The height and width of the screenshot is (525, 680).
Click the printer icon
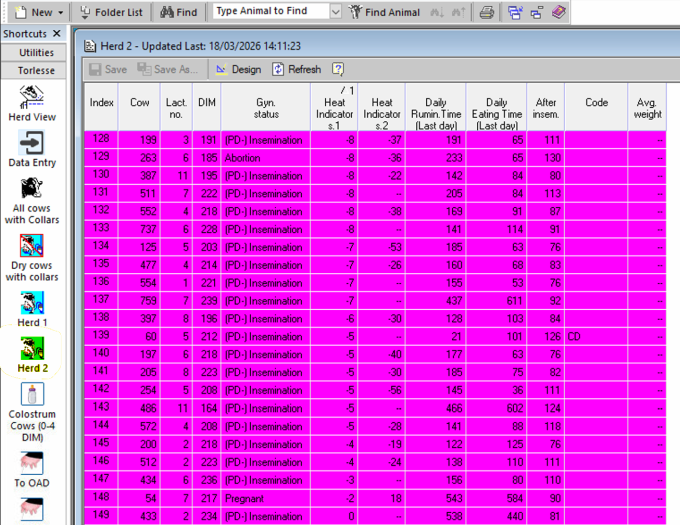pos(487,12)
